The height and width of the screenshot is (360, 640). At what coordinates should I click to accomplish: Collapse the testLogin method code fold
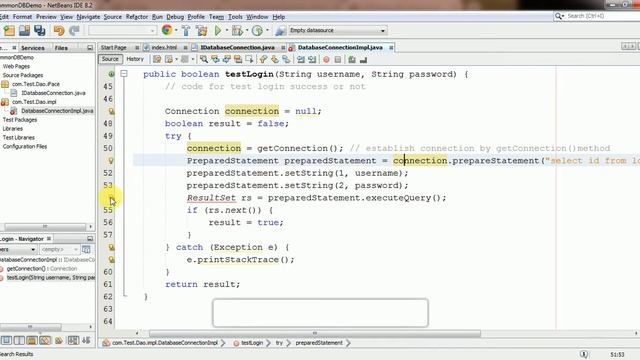pos(124,74)
